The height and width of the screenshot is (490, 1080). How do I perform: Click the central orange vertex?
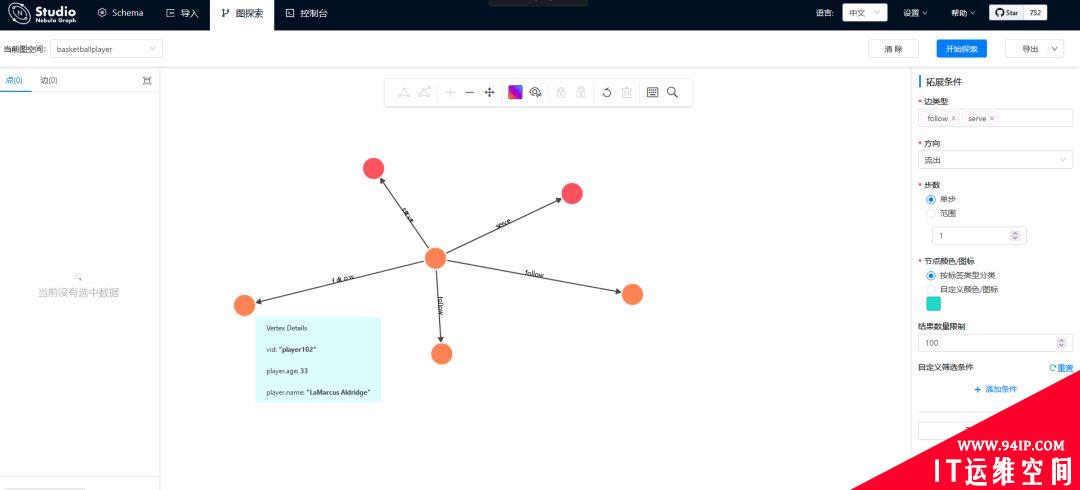(x=435, y=258)
